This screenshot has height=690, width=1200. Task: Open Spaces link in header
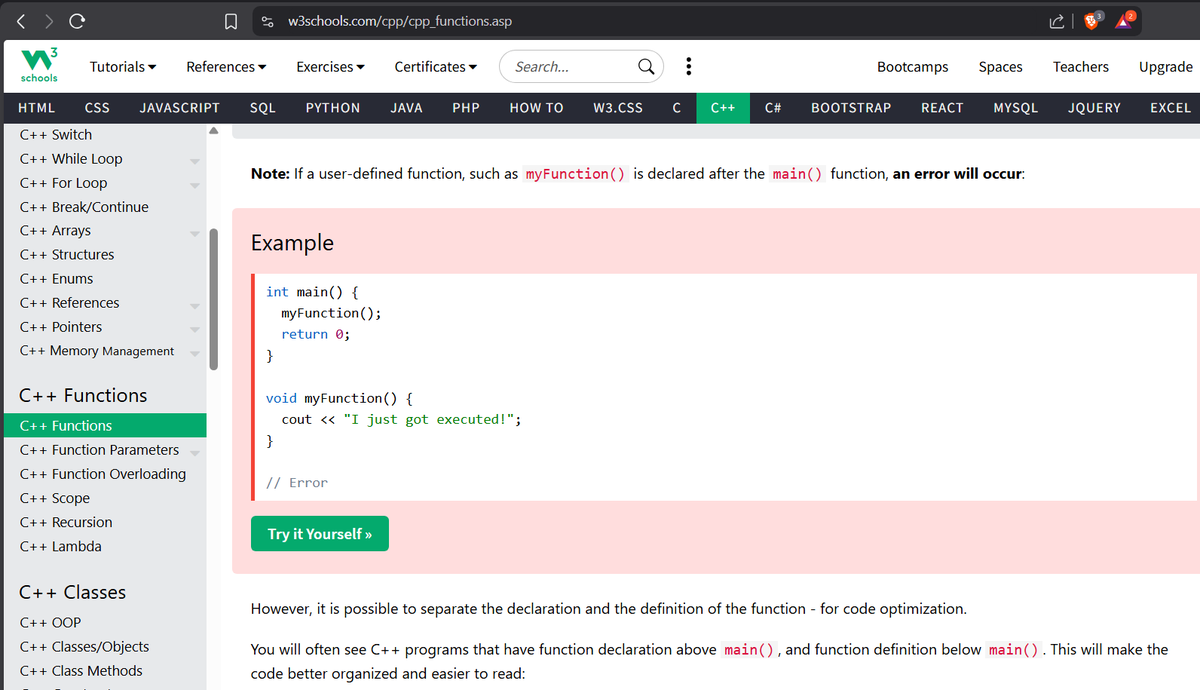[x=1000, y=67]
